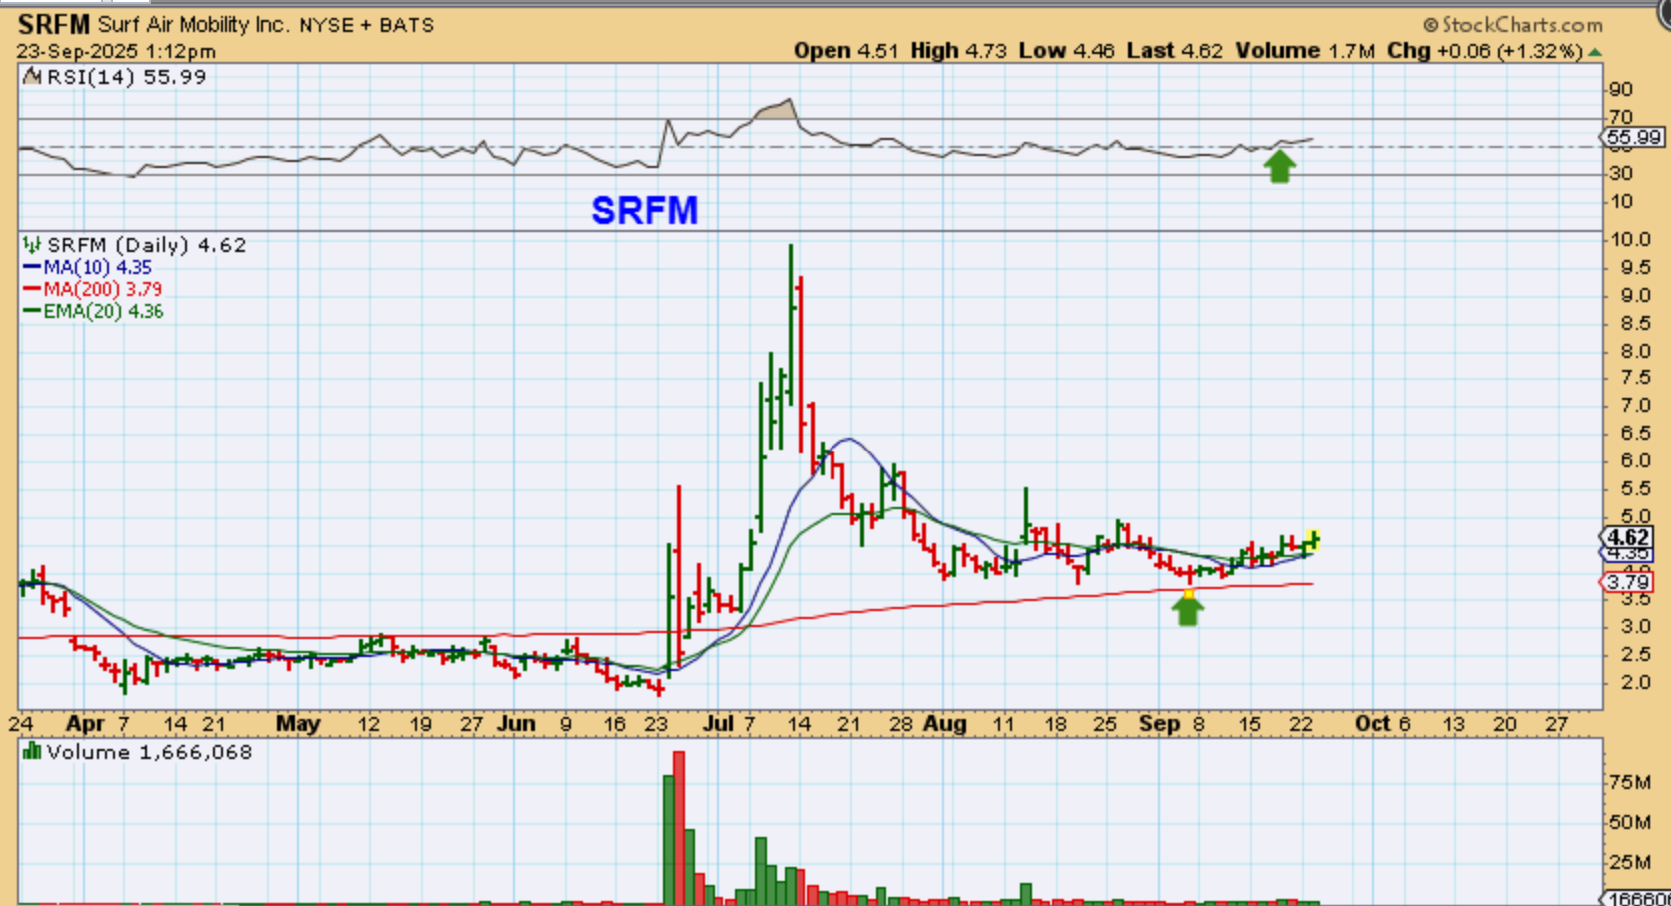Screen dimensions: 1671x906
Task: Click the 75M volume axis label
Action: tap(1629, 783)
